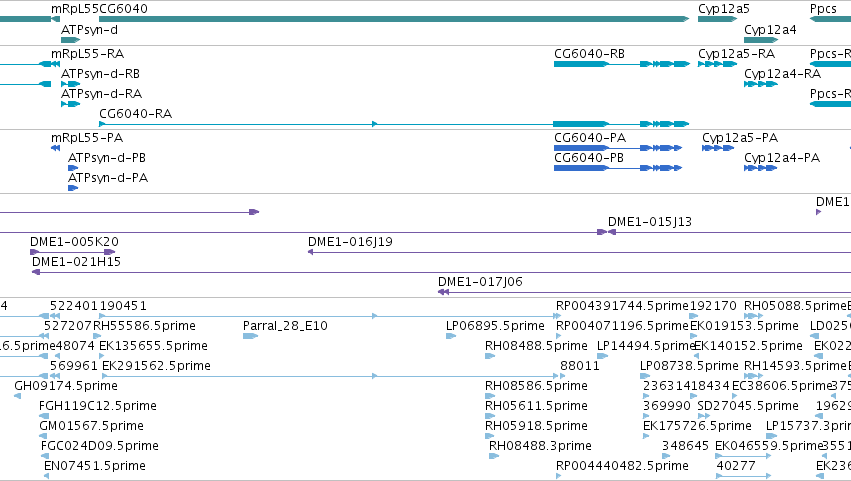Click the RP004071196.5prime EST label
Image resolution: width=851 pixels, height=481 pixels.
(622, 326)
